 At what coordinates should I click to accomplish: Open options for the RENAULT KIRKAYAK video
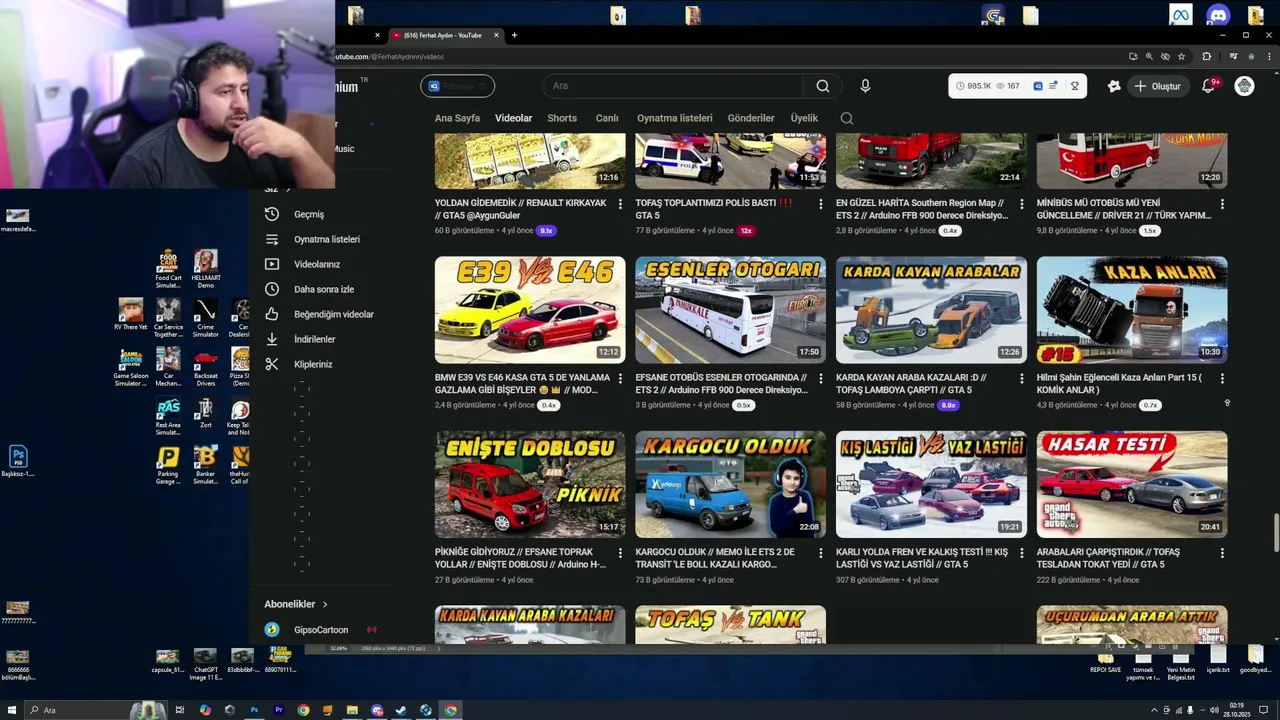(x=620, y=204)
